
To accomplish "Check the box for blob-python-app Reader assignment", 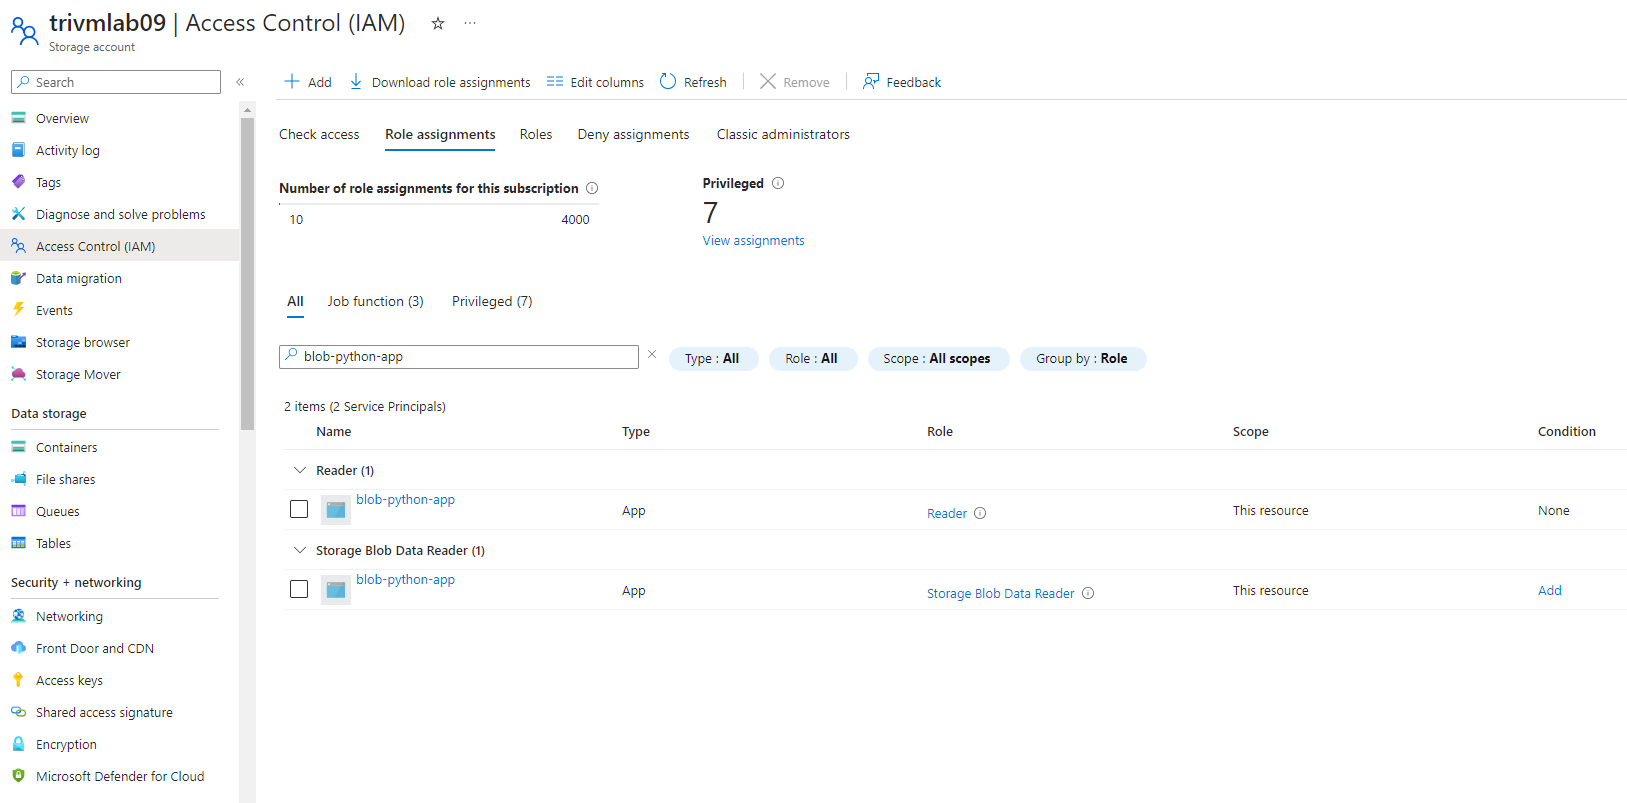I will (299, 509).
